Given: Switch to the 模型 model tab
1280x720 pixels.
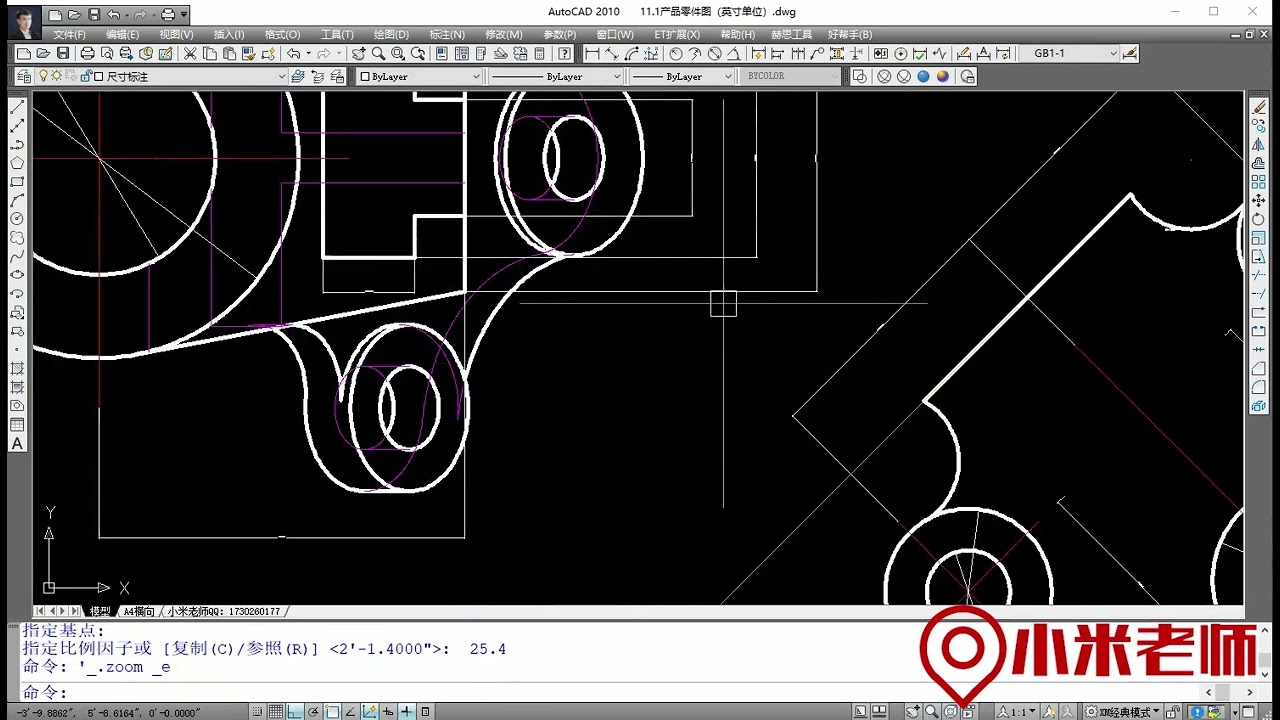Looking at the screenshot, I should click(100, 611).
